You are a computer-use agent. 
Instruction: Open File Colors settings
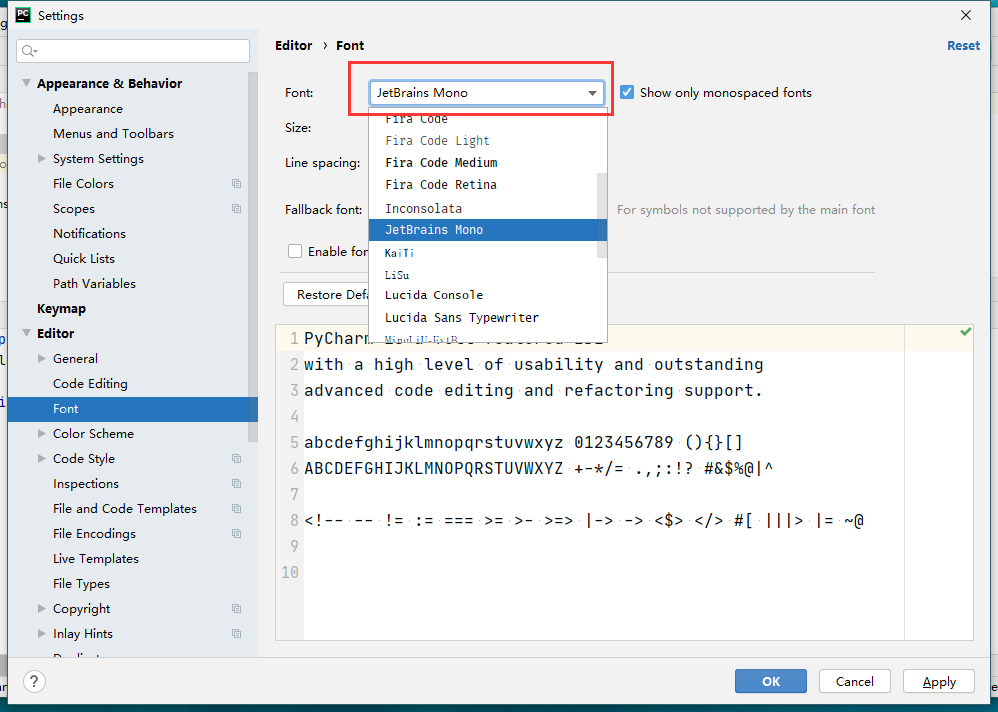(x=83, y=184)
